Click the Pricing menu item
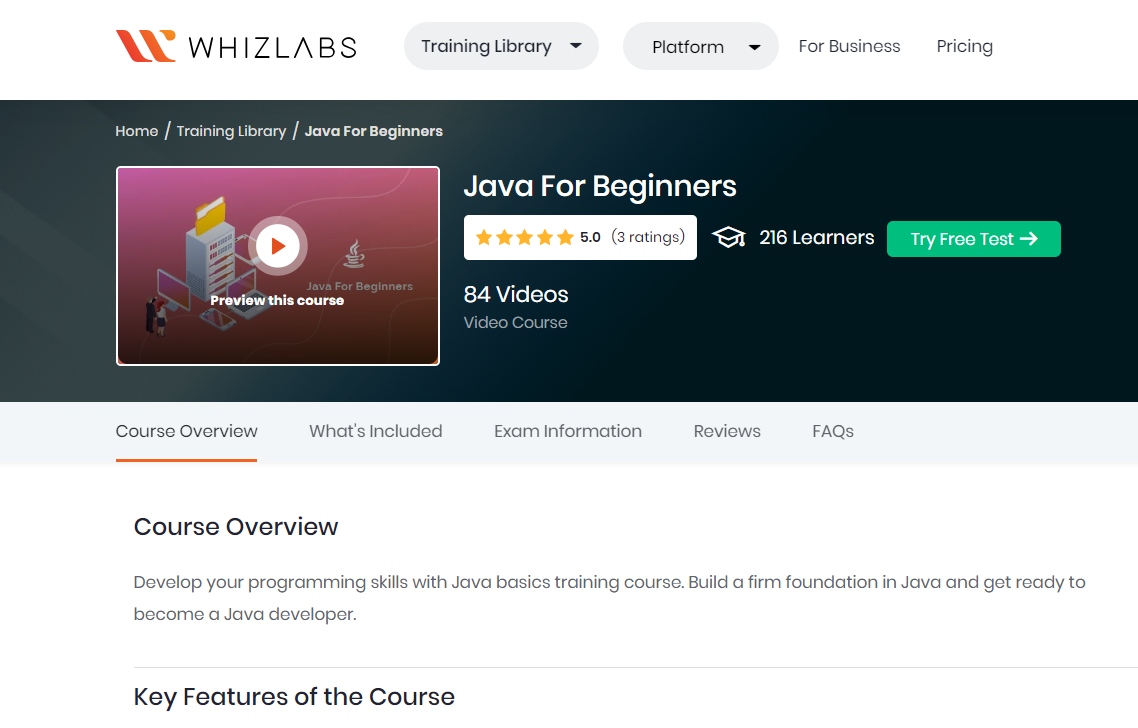 [x=964, y=45]
